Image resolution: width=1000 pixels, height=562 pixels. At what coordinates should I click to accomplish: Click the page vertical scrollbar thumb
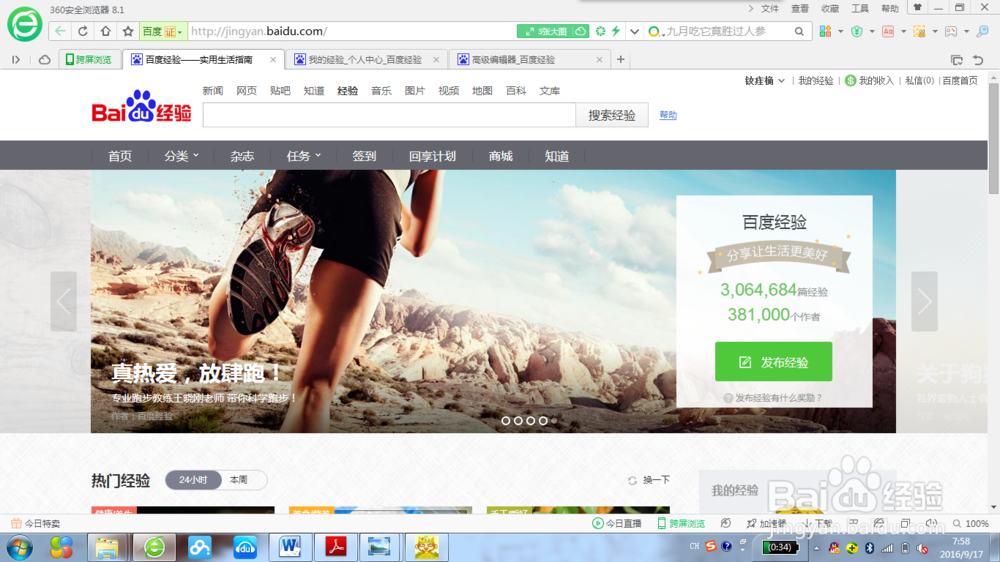(994, 137)
